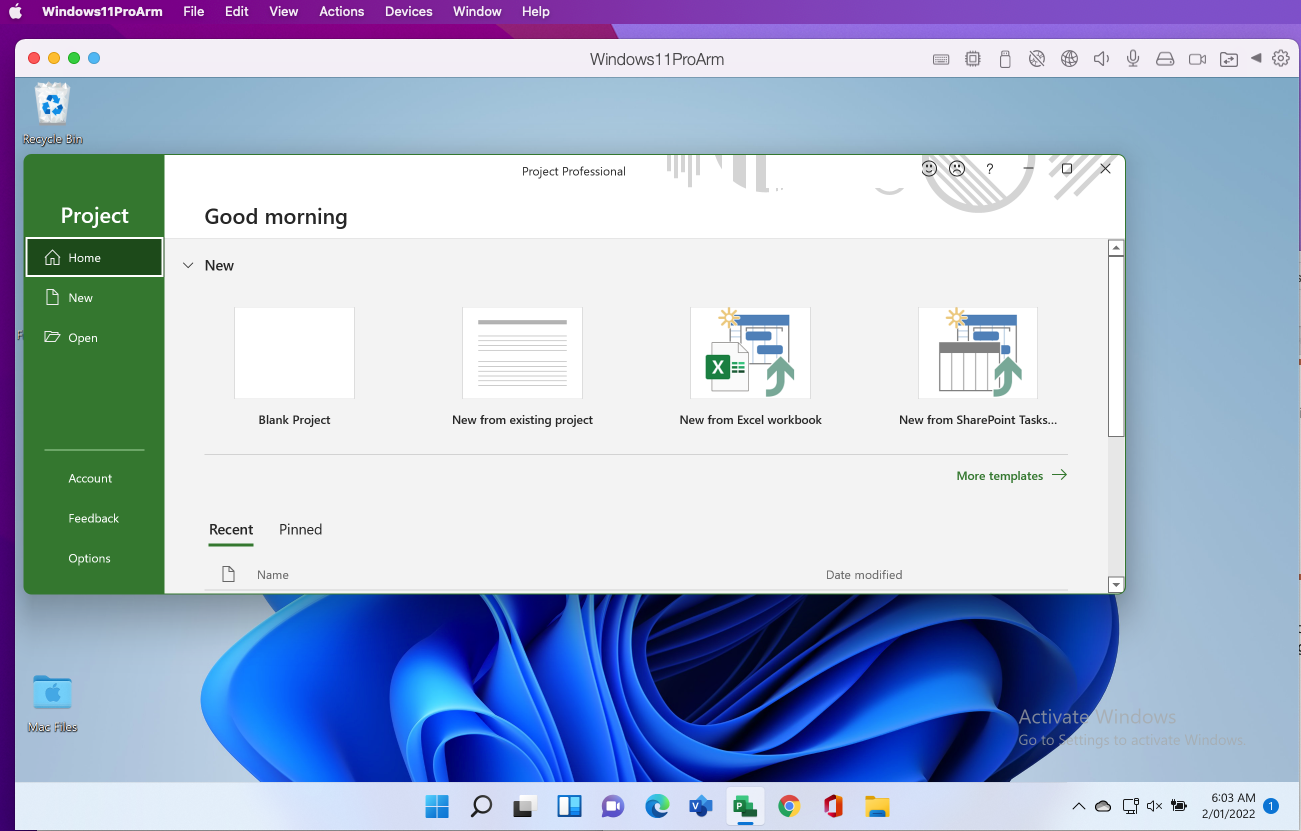
Task: Launch Google Chrome from the taskbar
Action: [x=789, y=806]
